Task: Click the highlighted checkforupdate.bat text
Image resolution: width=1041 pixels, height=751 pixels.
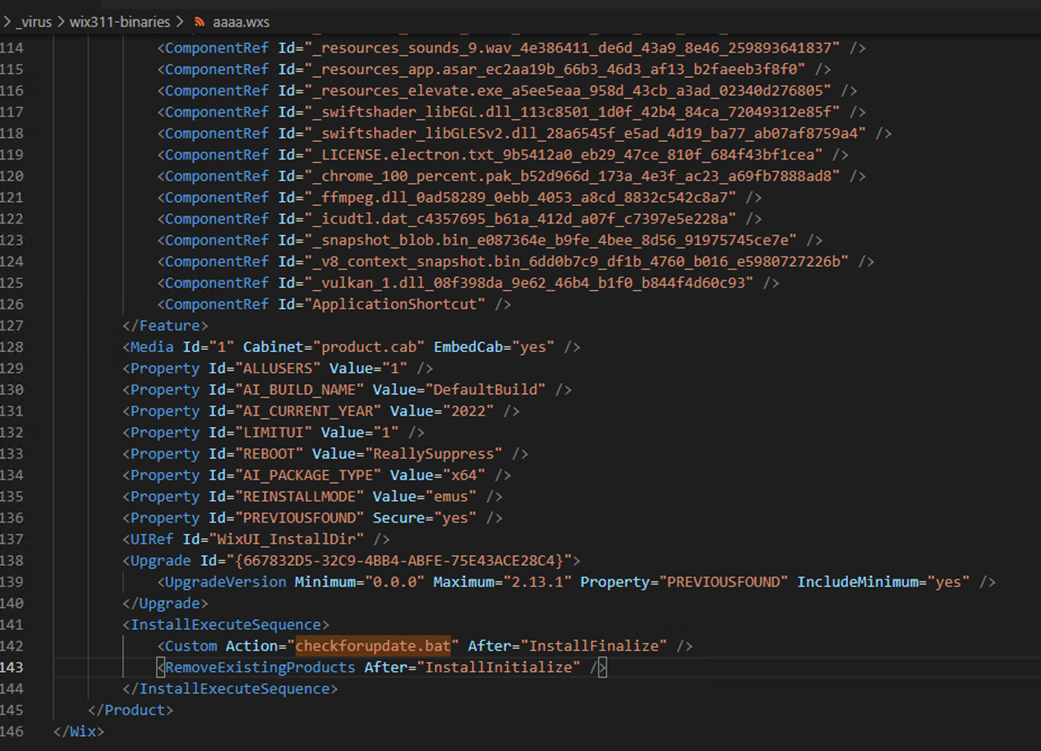Action: [x=375, y=646]
